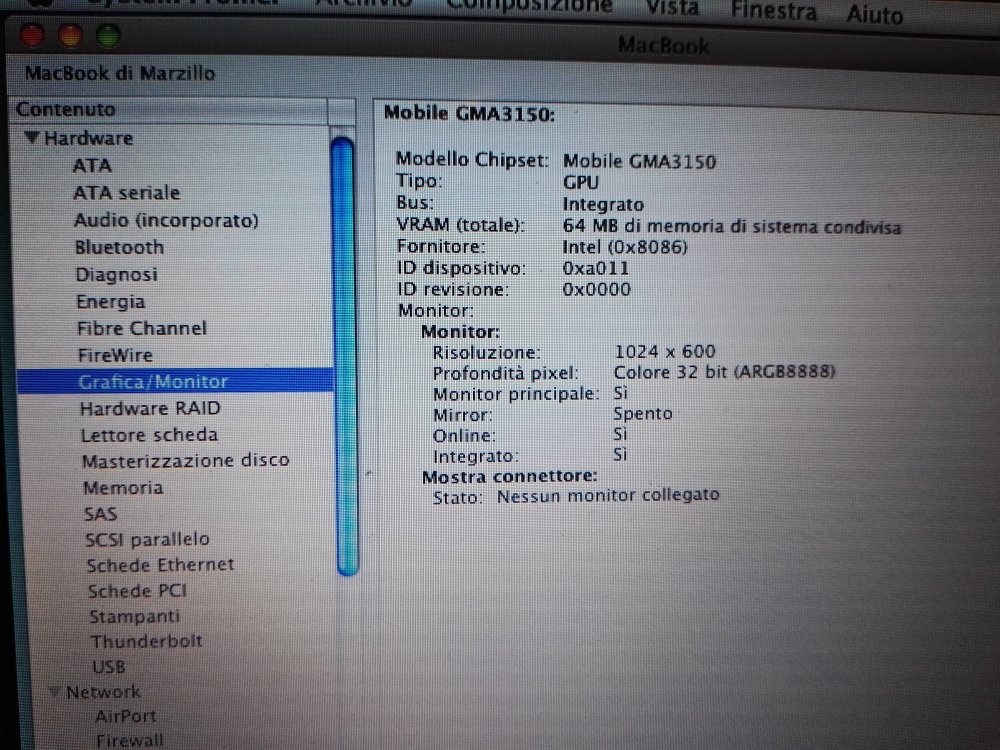The image size is (1000, 750).
Task: Click the 'Mobile GMA3150:' heading
Action: 469,114
